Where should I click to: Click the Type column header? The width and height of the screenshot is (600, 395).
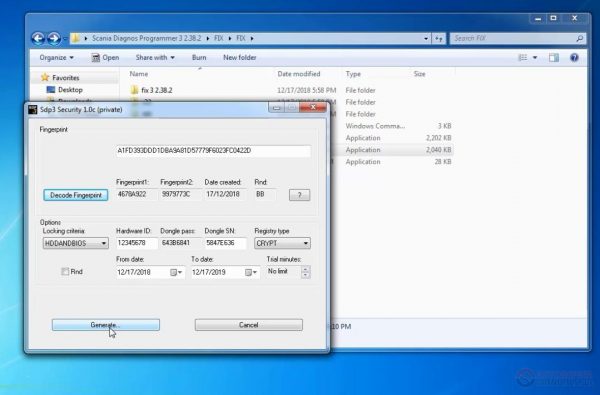click(x=353, y=74)
